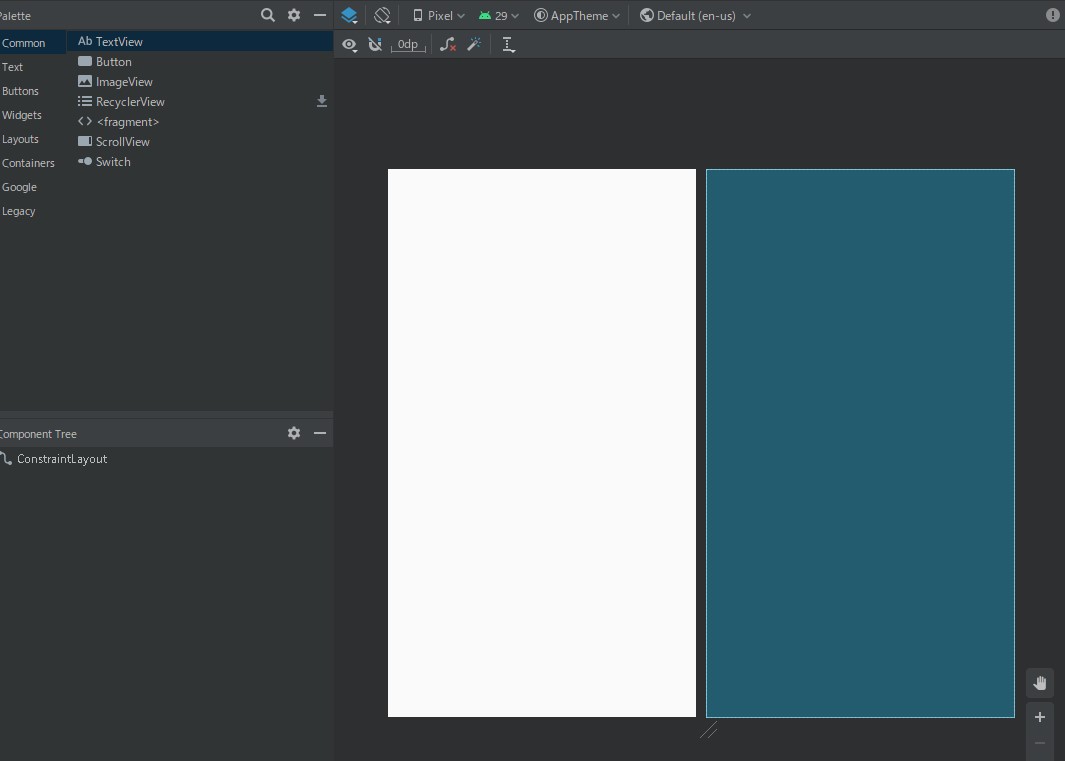This screenshot has height=761, width=1065.
Task: Open the View Options eye icon
Action: pyautogui.click(x=349, y=44)
